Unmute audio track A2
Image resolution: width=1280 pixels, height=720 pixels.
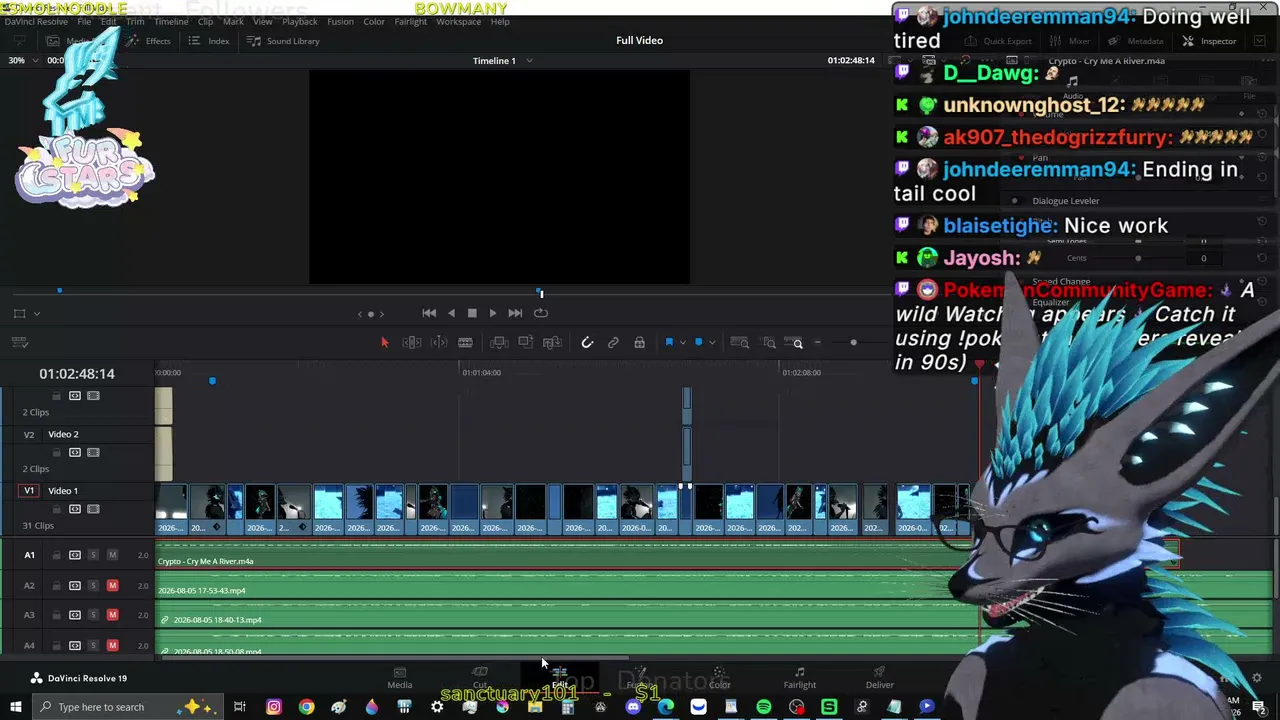112,585
